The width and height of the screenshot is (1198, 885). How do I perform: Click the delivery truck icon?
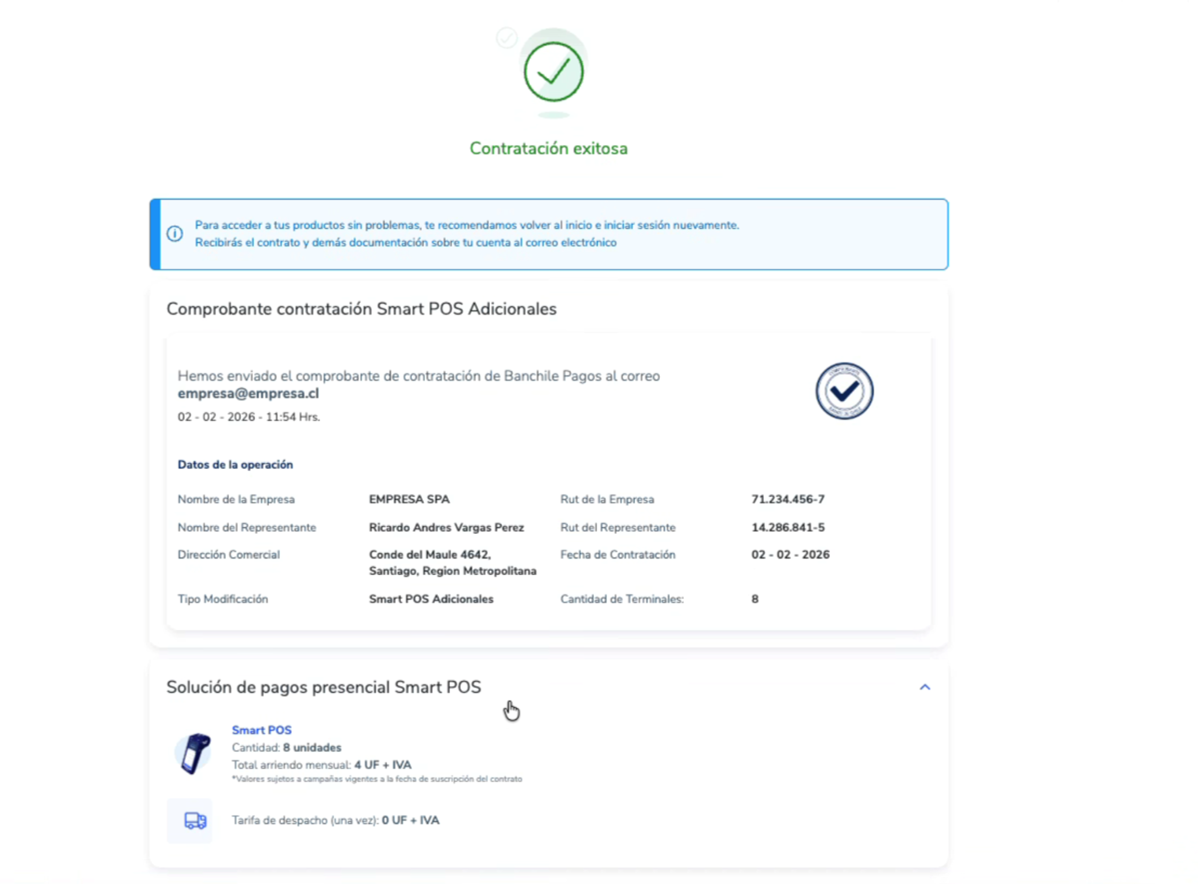click(x=195, y=821)
